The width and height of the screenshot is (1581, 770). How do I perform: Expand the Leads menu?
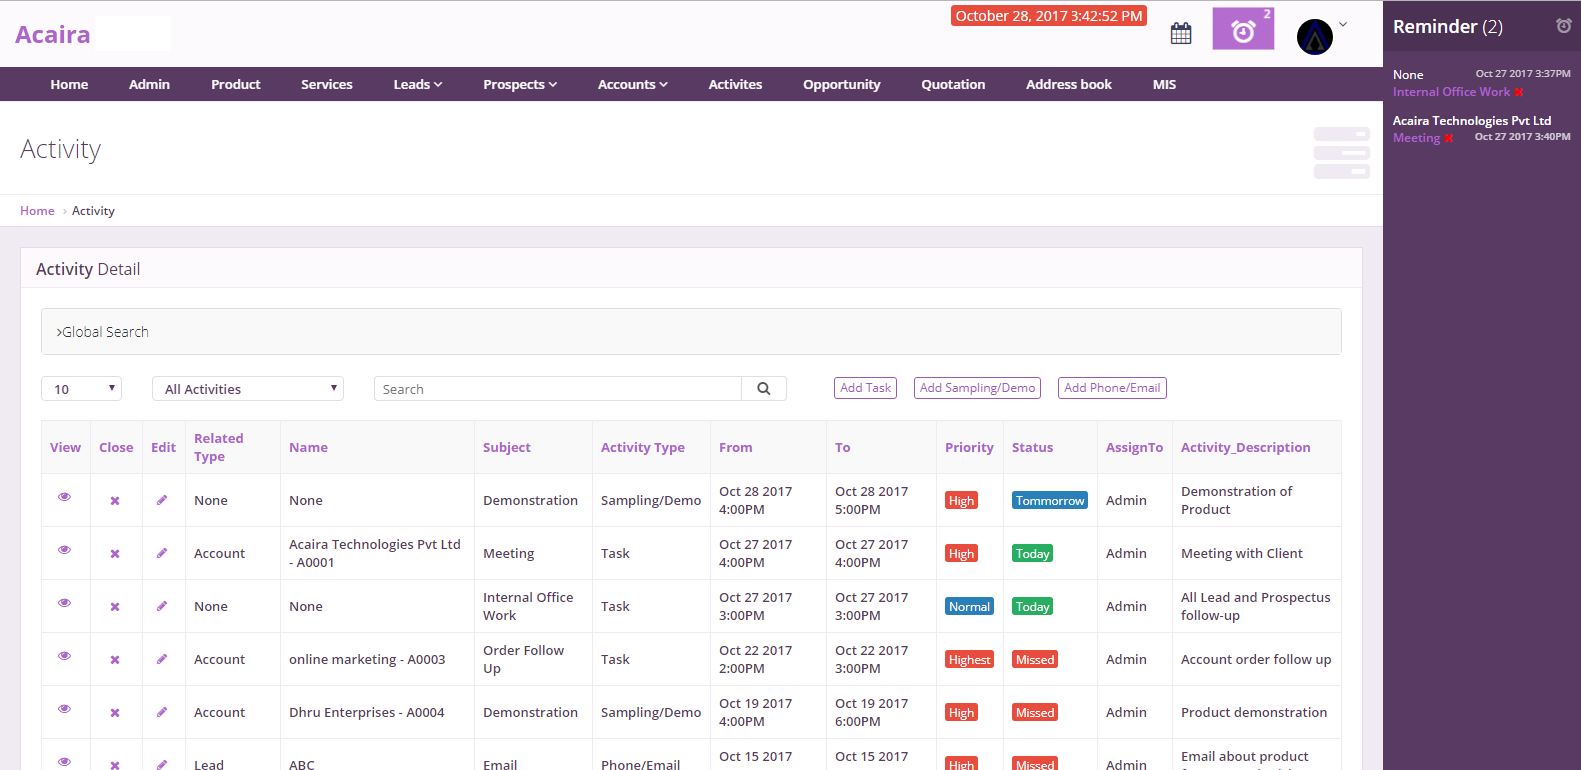click(x=417, y=85)
